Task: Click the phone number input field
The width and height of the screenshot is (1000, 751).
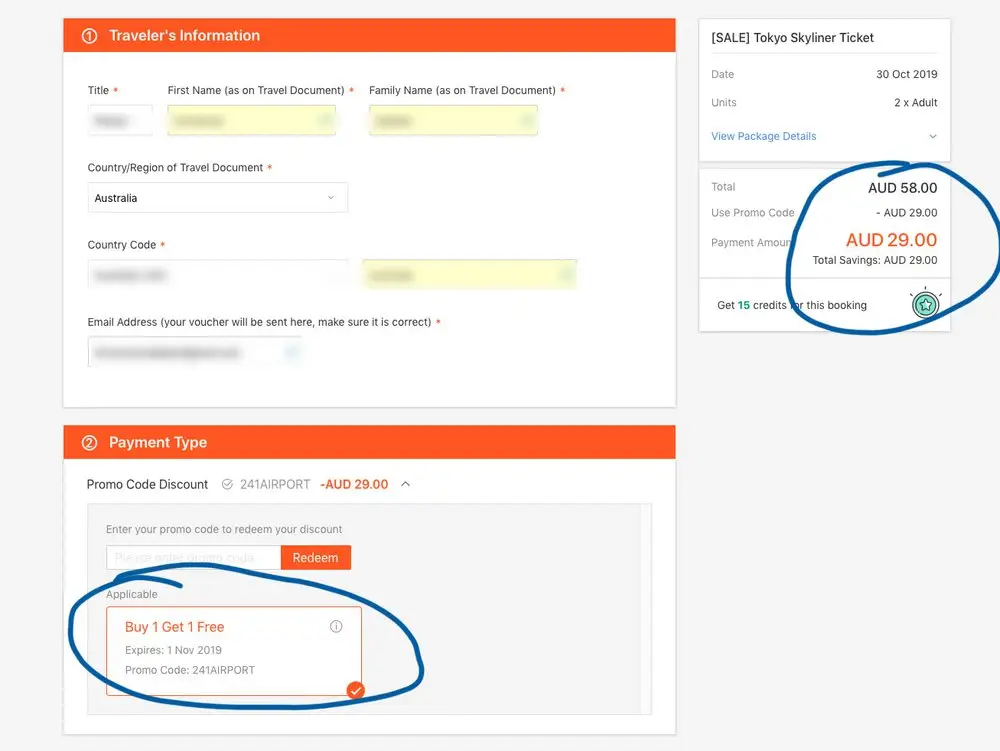Action: coord(469,275)
